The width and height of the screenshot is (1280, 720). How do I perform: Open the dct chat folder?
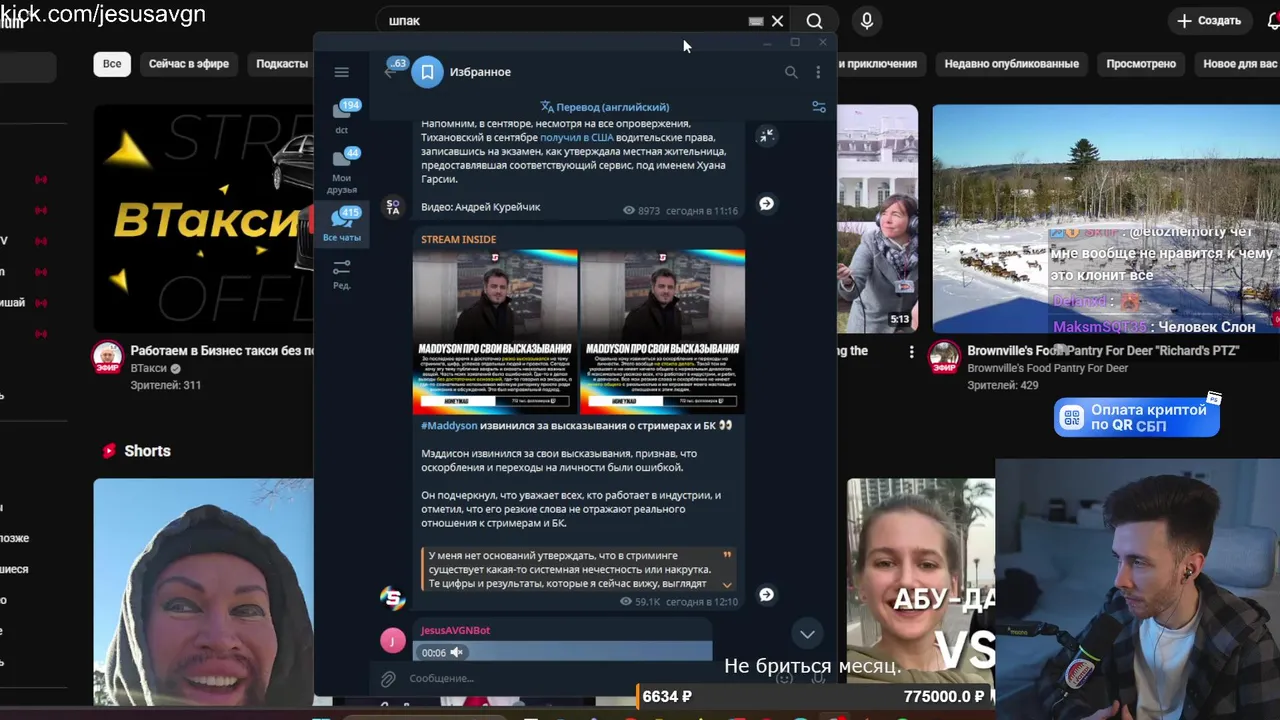coord(342,117)
